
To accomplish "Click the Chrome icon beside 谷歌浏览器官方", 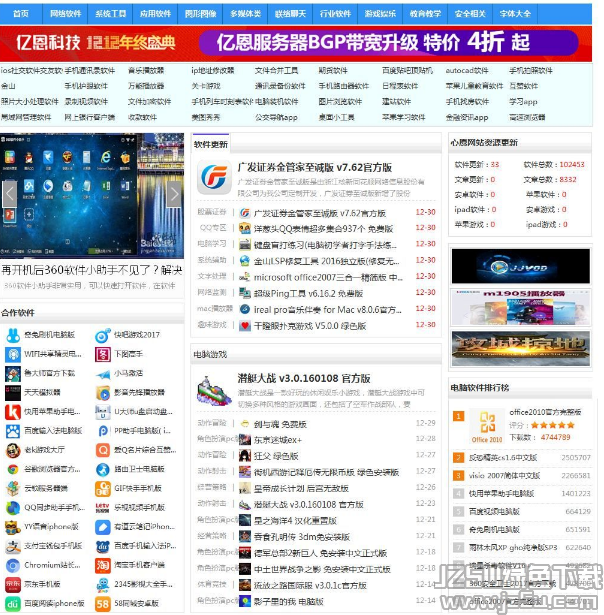I will tap(13, 469).
